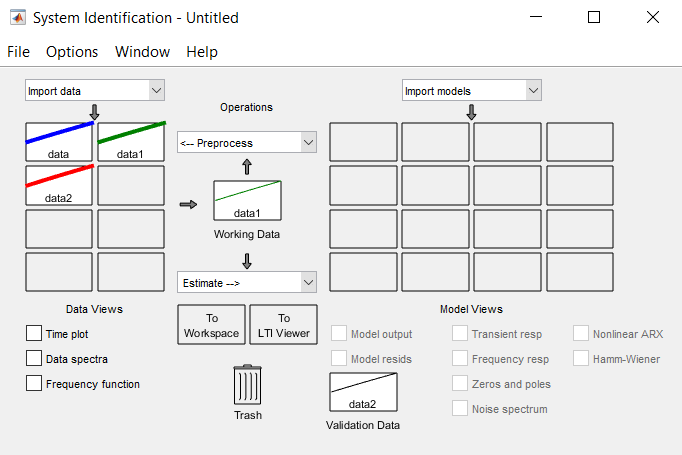Open the Import models dropdown

[472, 90]
